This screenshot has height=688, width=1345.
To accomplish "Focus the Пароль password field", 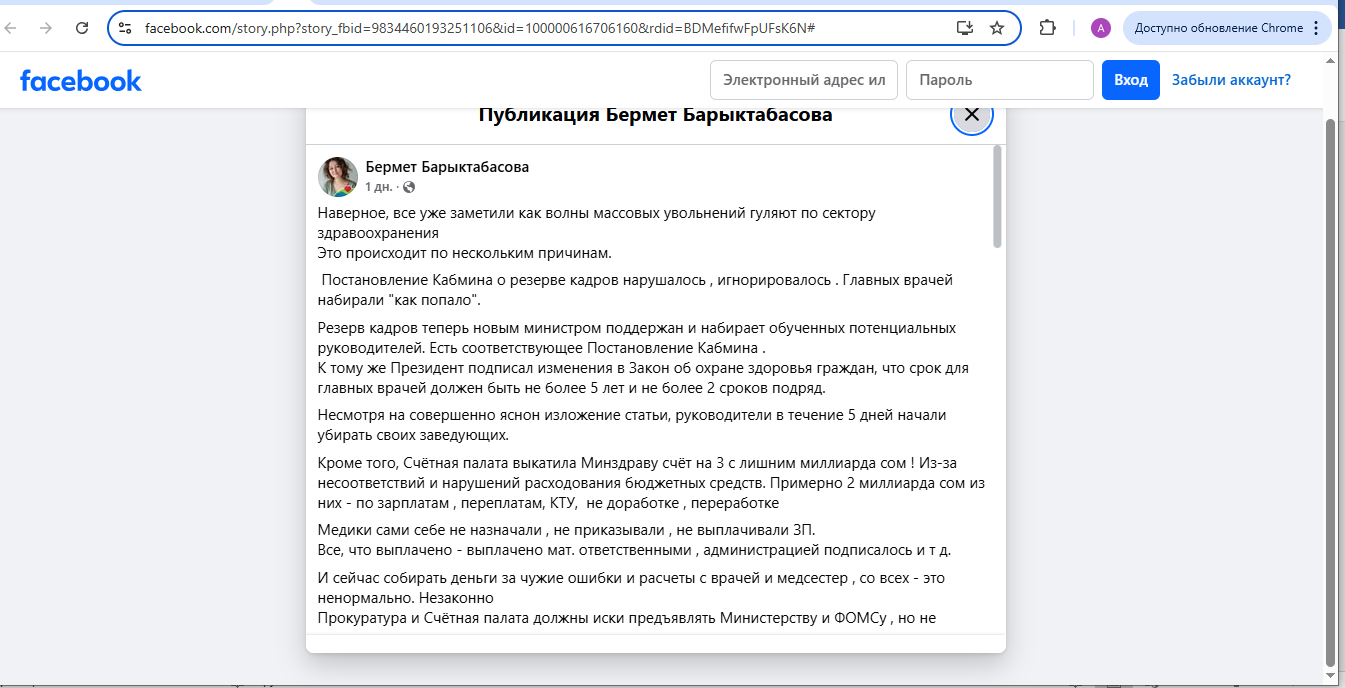I will (999, 80).
